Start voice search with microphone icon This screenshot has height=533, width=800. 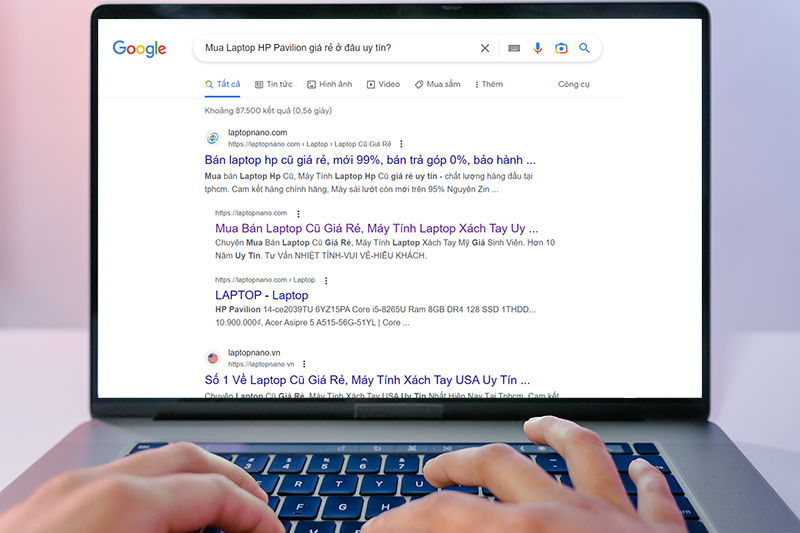(537, 48)
